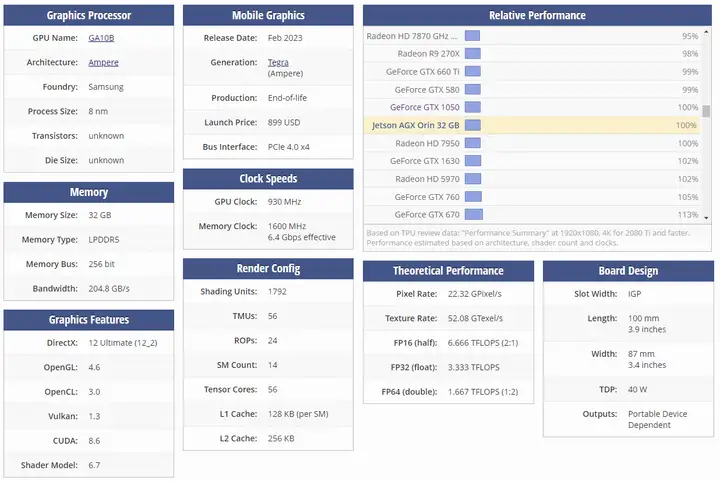The height and width of the screenshot is (481, 720).
Task: Click the GA10B GPU name link
Action: pyautogui.click(x=101, y=38)
